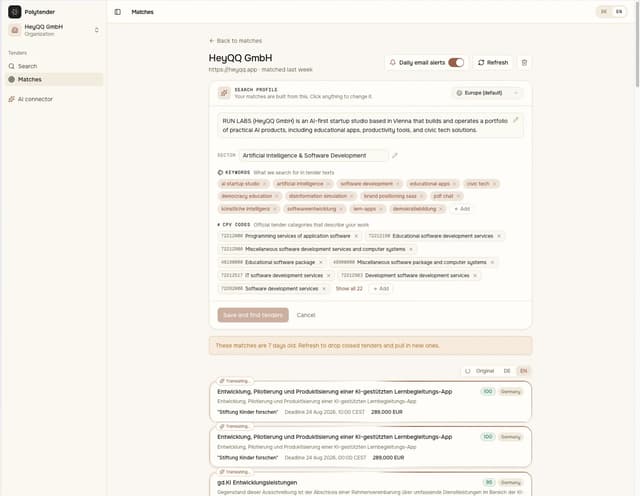Toggle the sidebar panel icon beside Matches title
The image size is (640, 496).
click(118, 12)
